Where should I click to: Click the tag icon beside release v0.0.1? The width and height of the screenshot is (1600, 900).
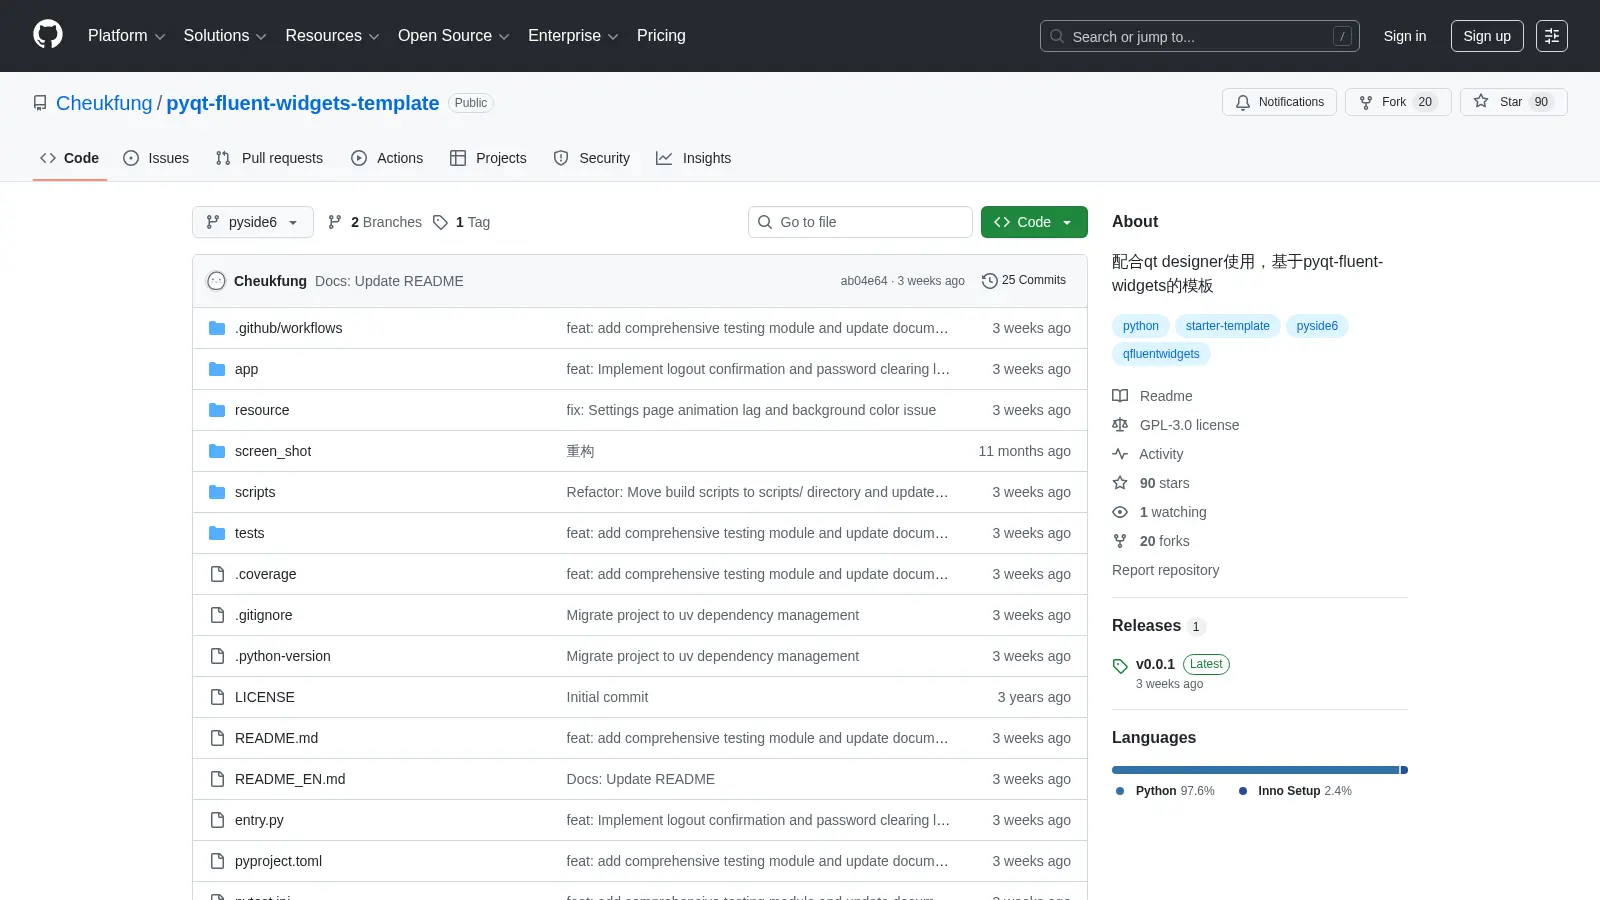coord(1120,666)
